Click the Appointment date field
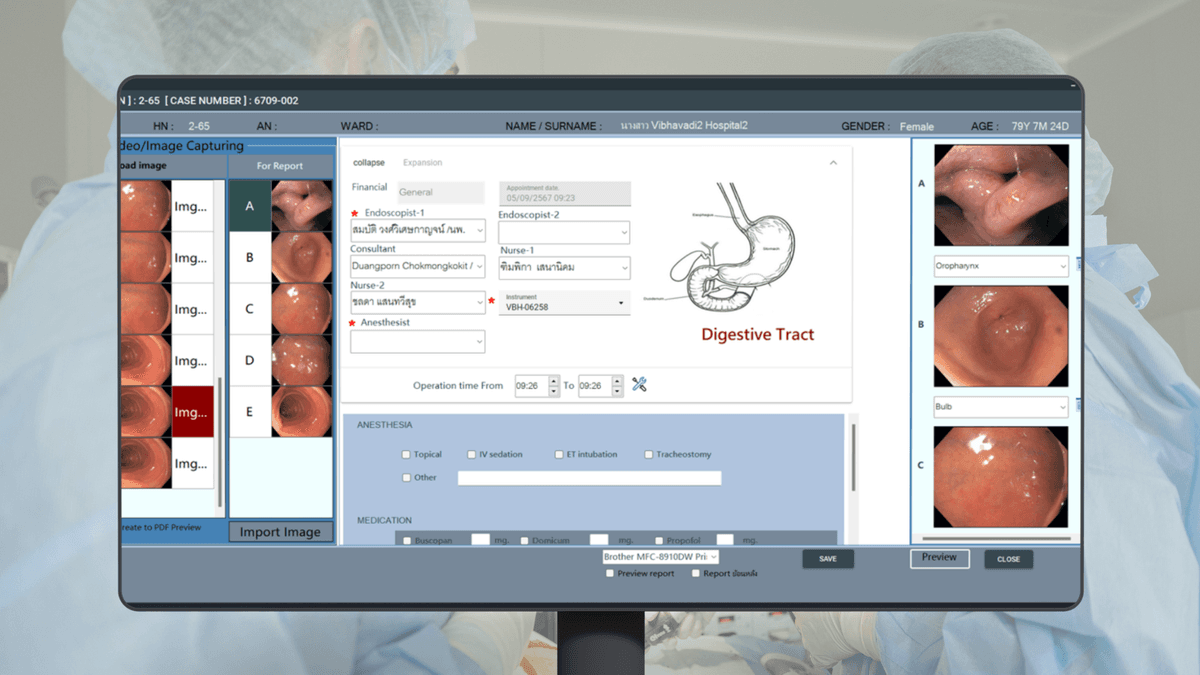Viewport: 1200px width, 675px height. (x=565, y=193)
